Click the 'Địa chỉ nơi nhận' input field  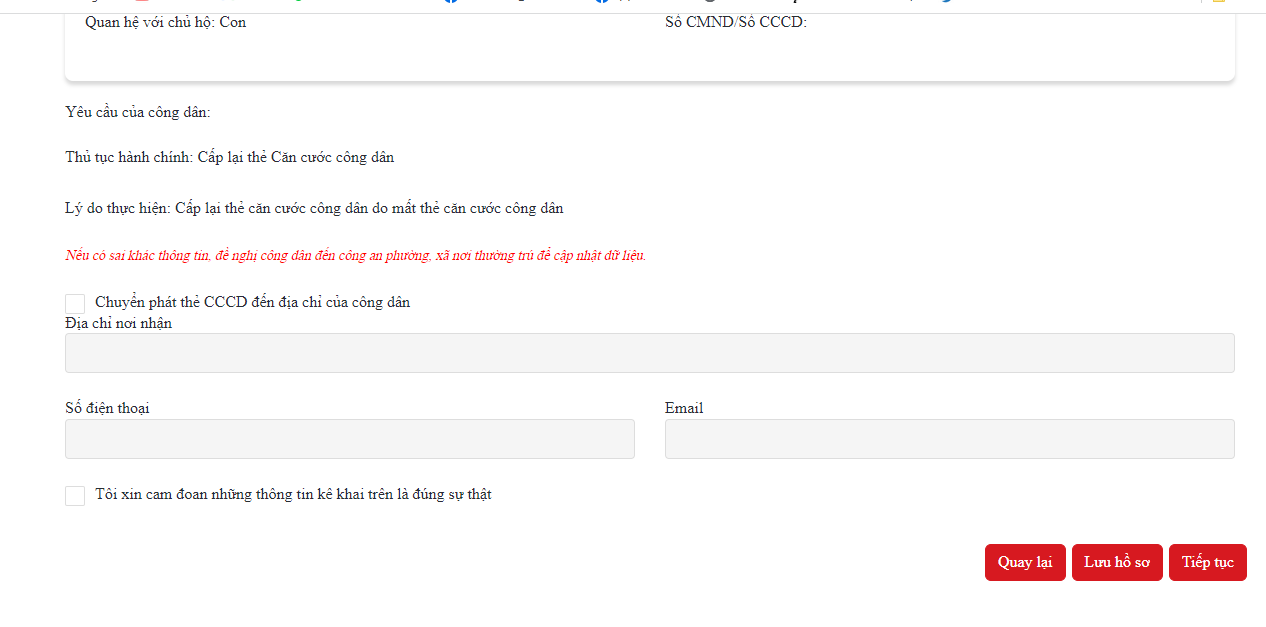point(649,353)
